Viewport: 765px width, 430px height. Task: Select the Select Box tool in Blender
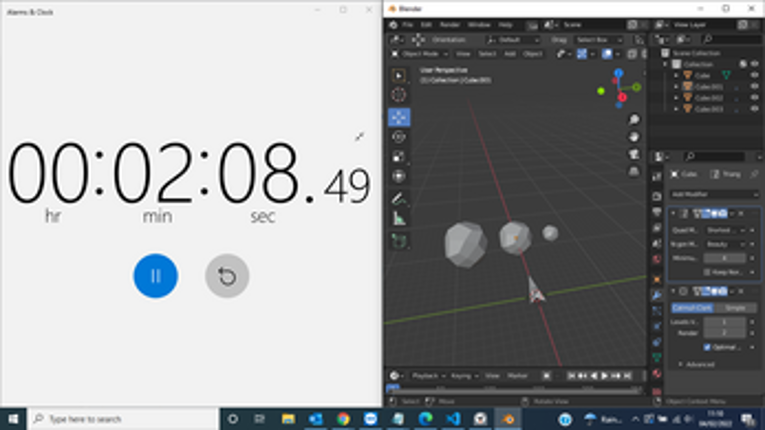399,76
